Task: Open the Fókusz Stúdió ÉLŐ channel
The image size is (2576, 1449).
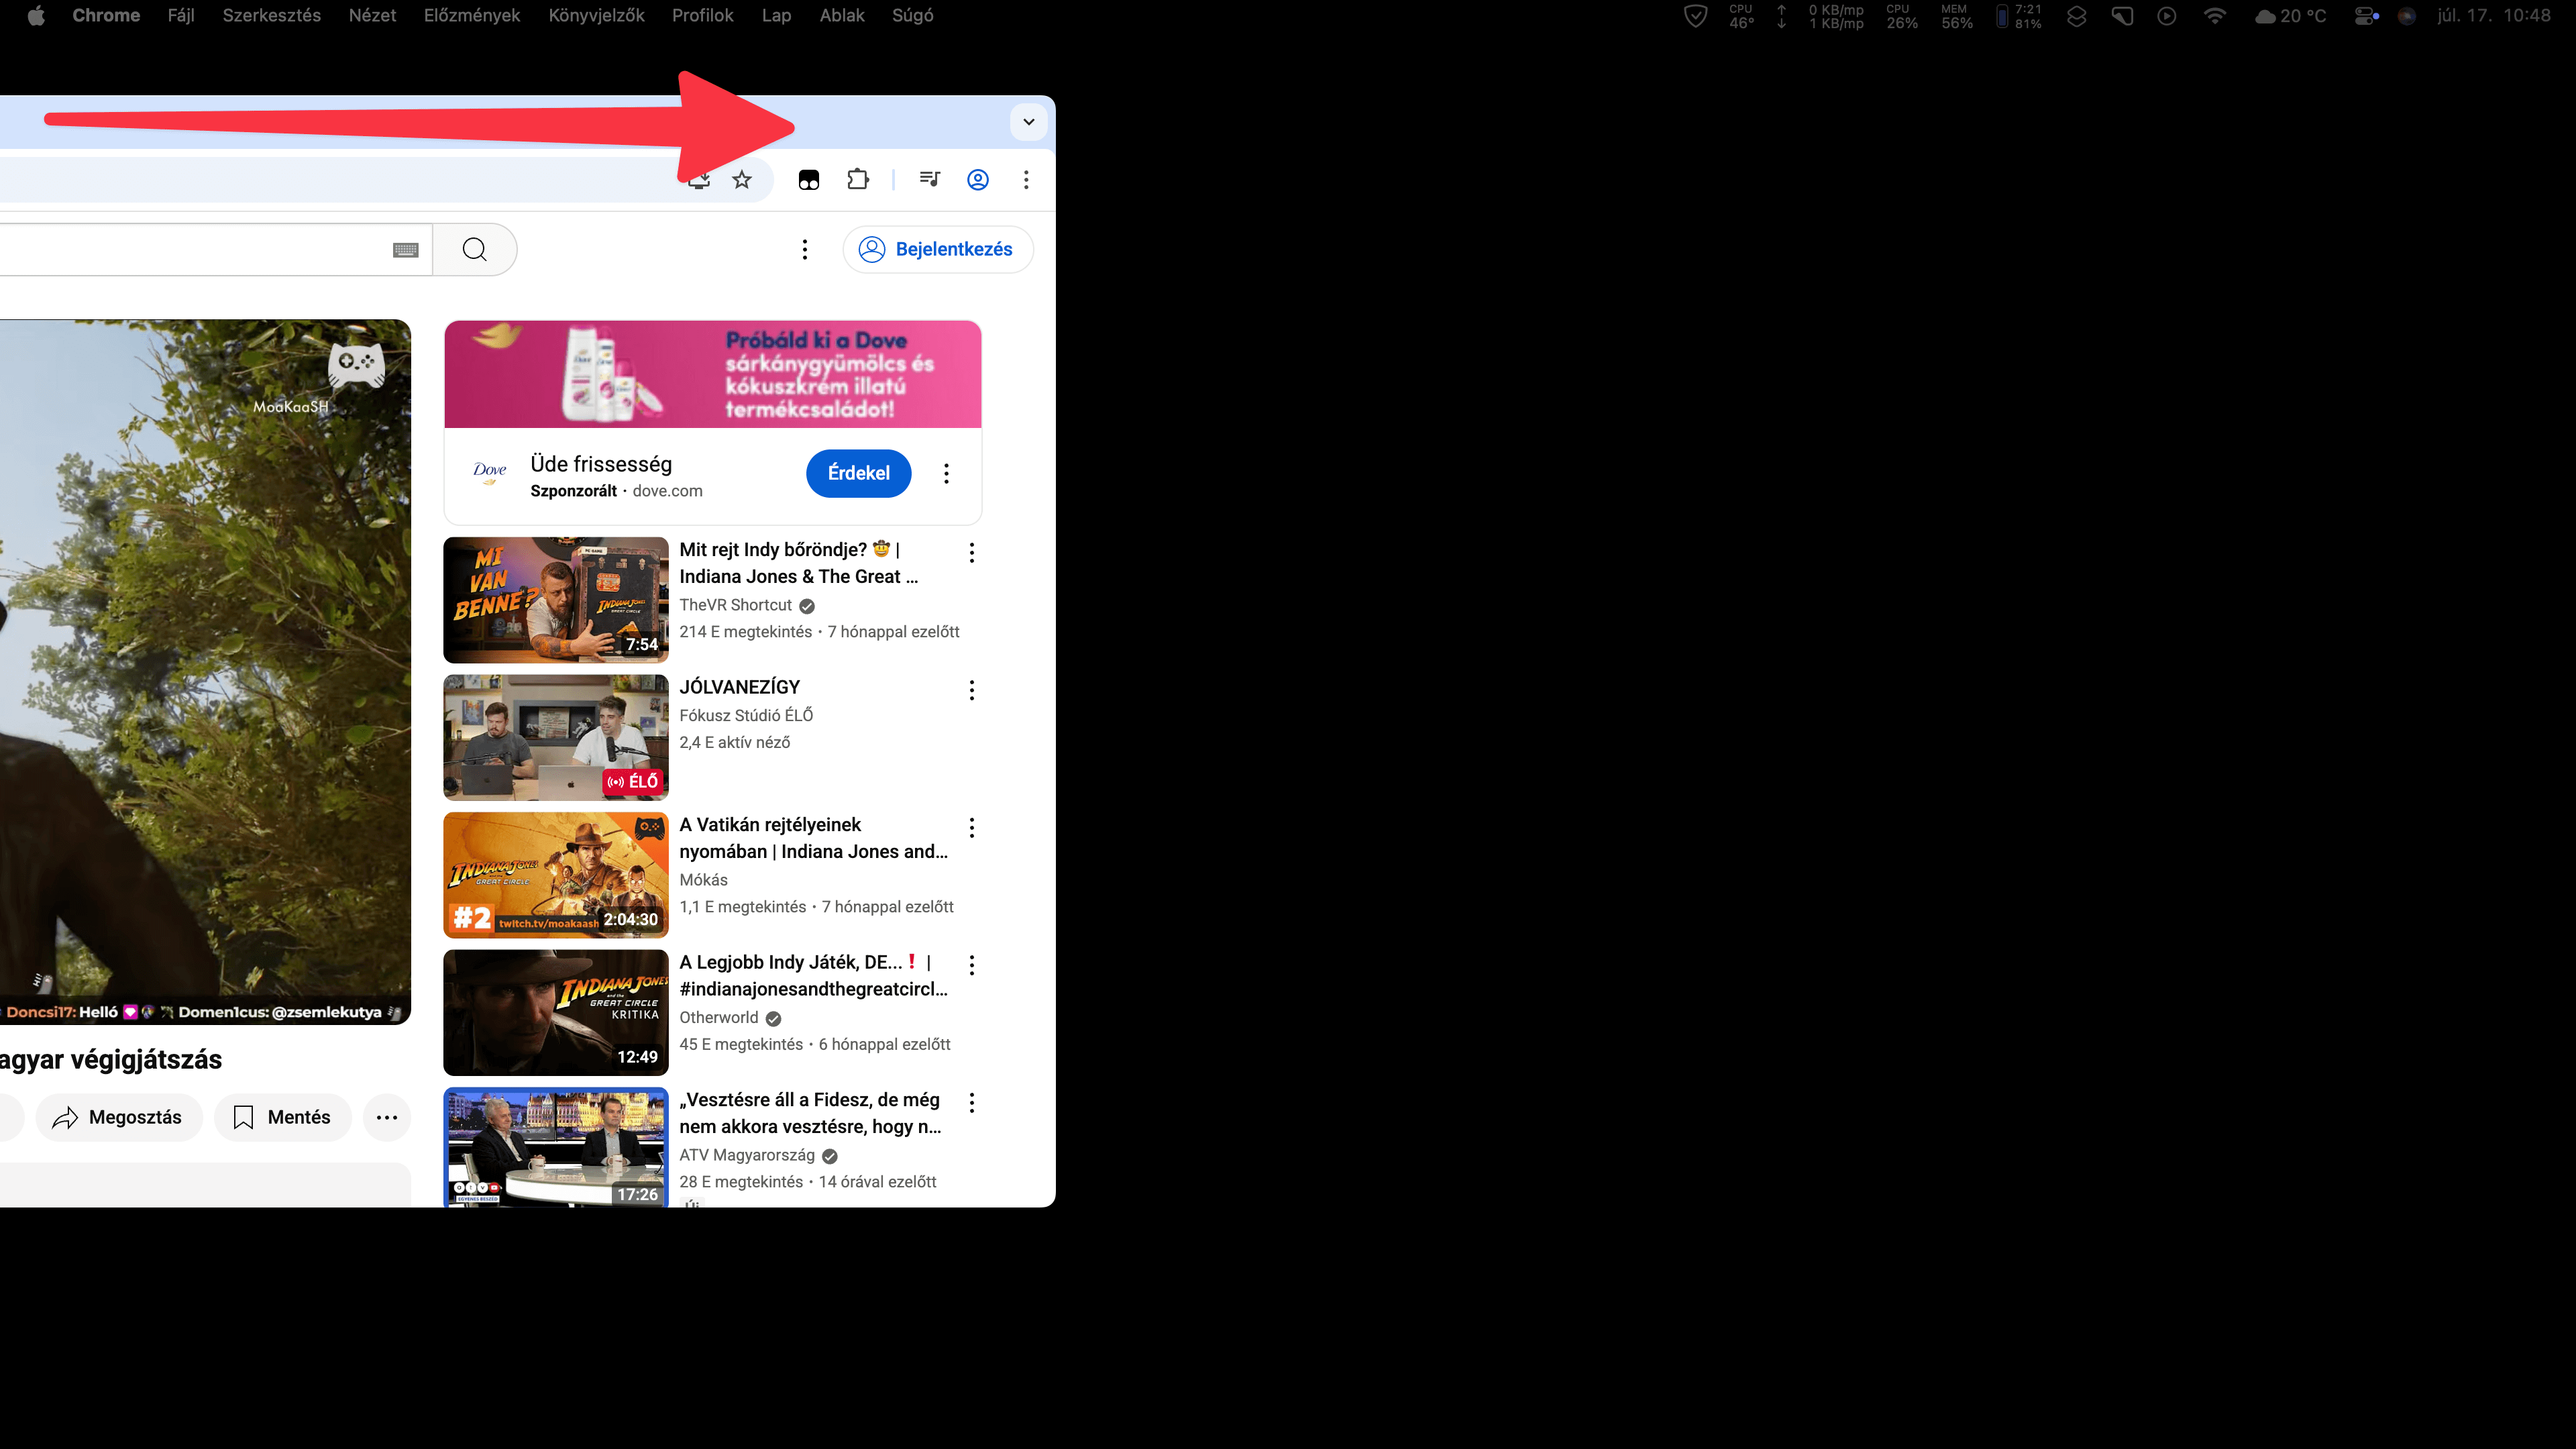Action: click(746, 715)
